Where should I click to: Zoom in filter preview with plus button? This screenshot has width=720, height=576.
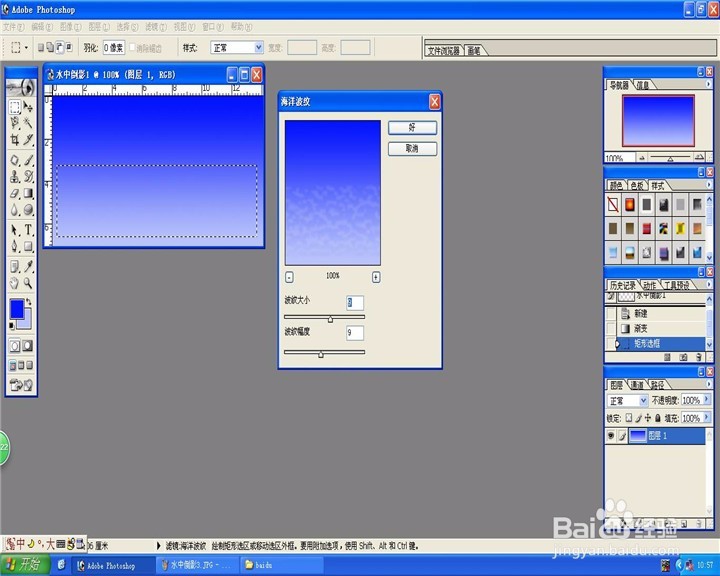(376, 277)
